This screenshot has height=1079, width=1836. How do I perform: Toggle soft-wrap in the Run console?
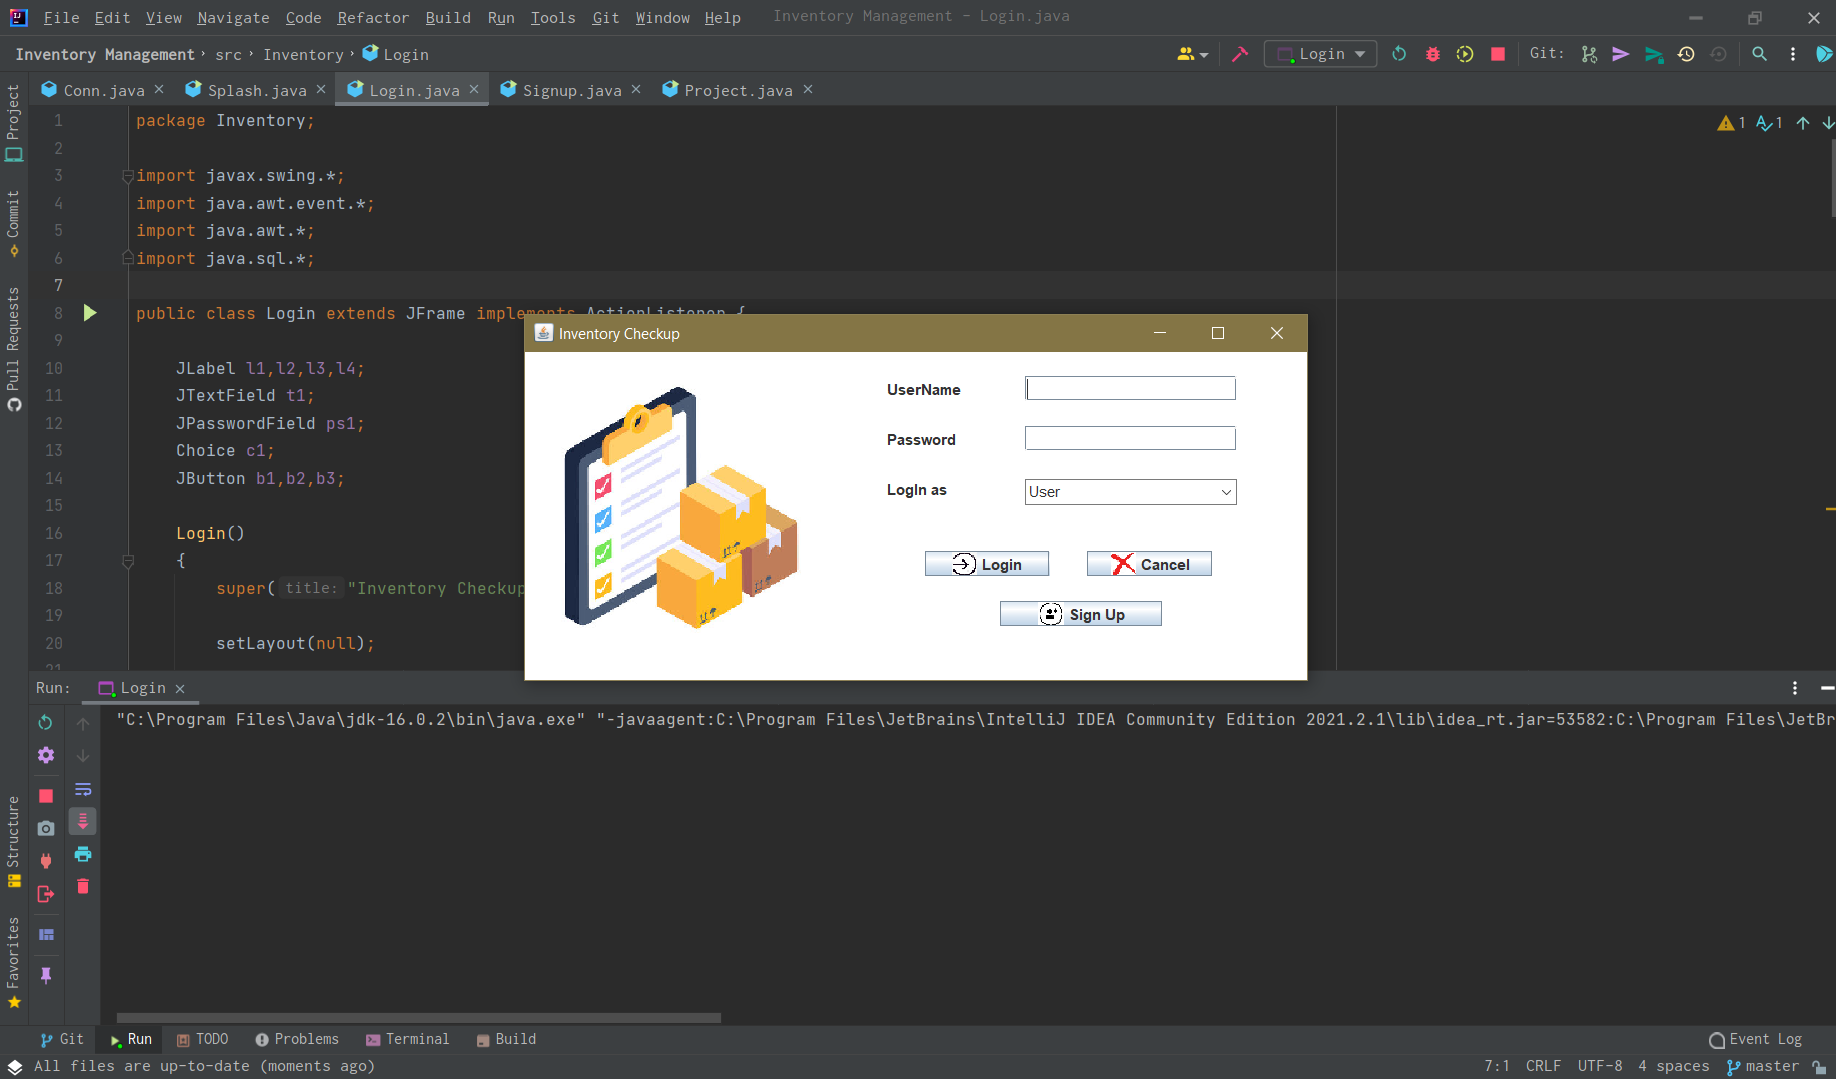83,789
